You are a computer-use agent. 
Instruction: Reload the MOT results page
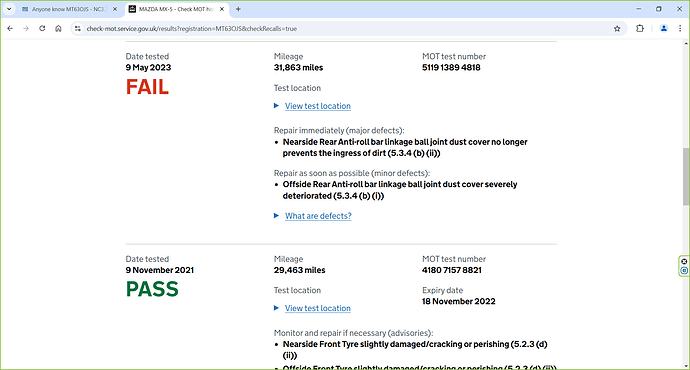click(42, 29)
